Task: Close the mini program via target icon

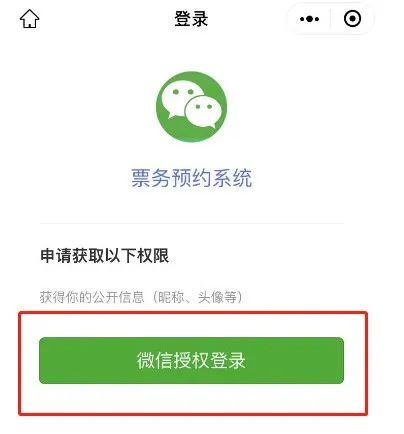Action: [352, 19]
